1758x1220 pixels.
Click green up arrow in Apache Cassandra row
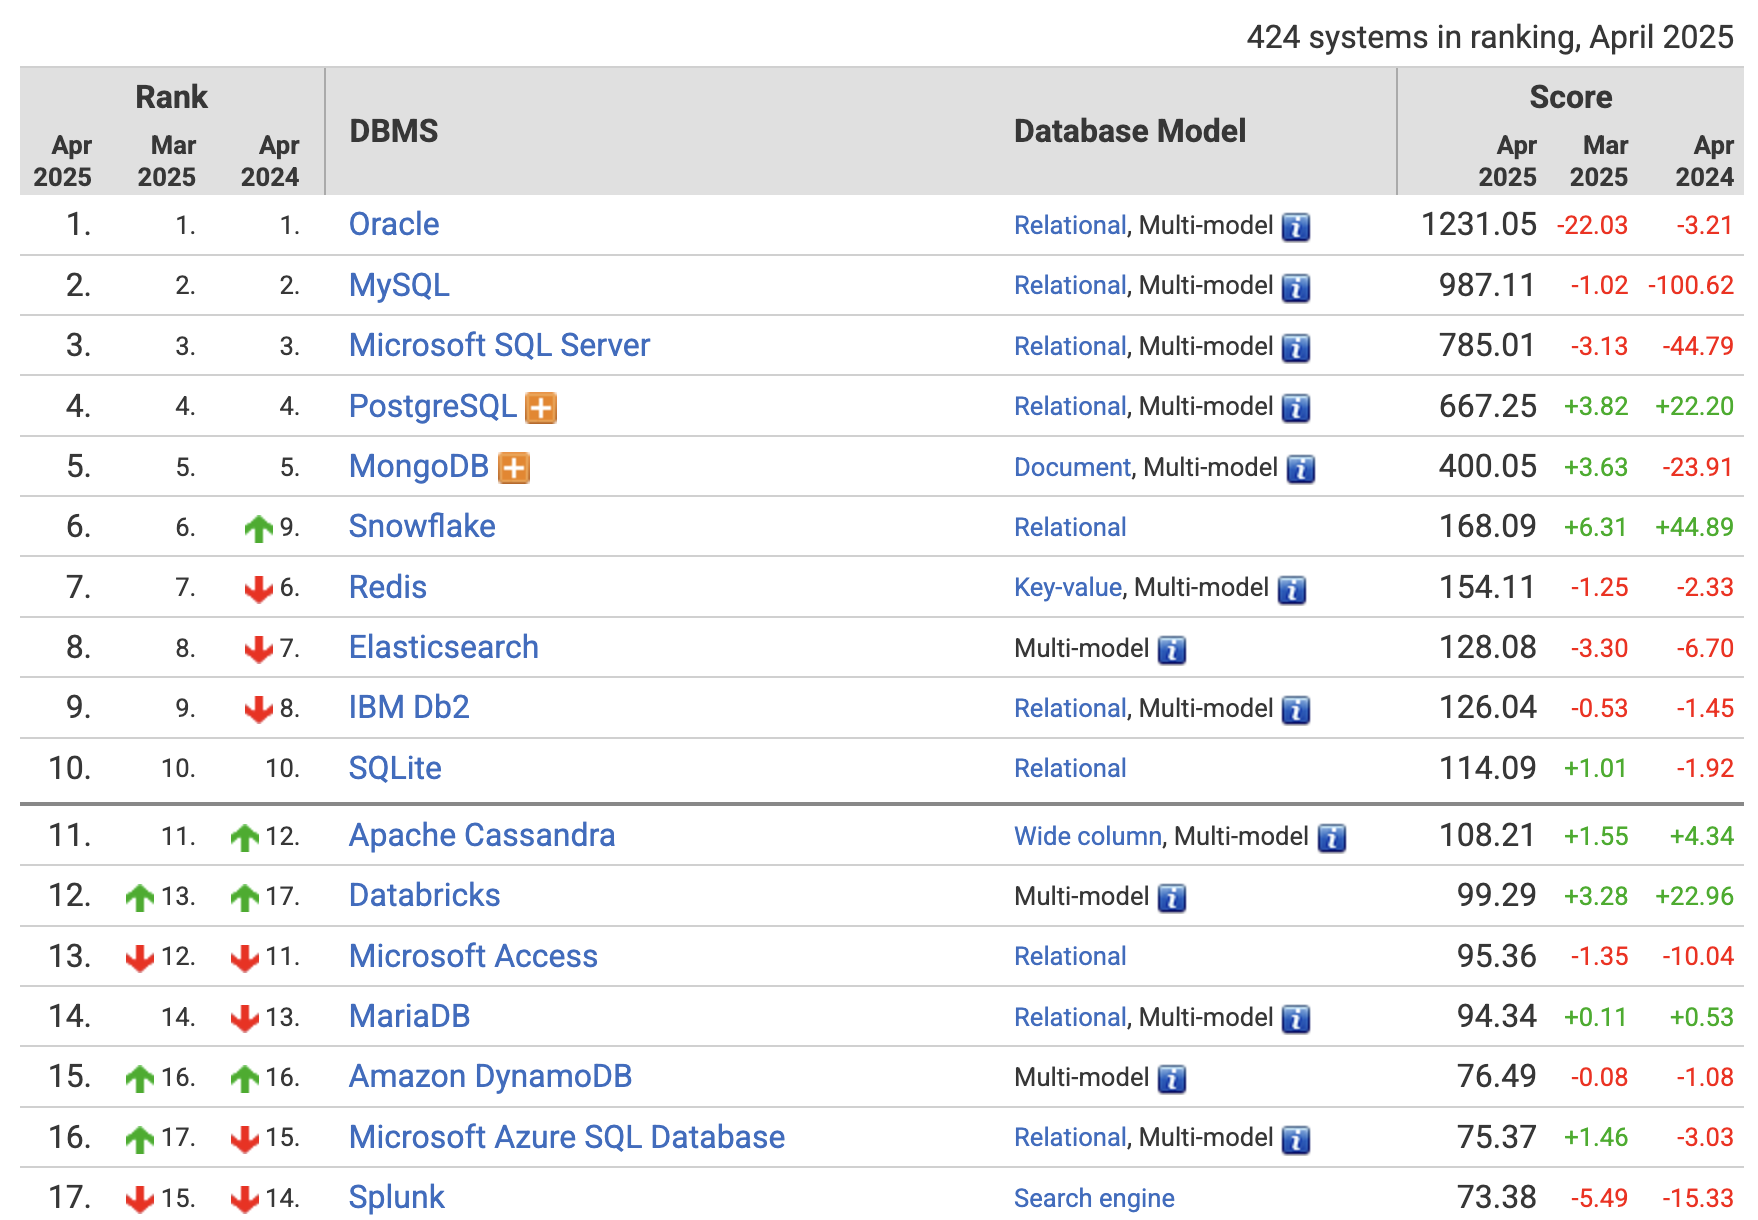(245, 837)
